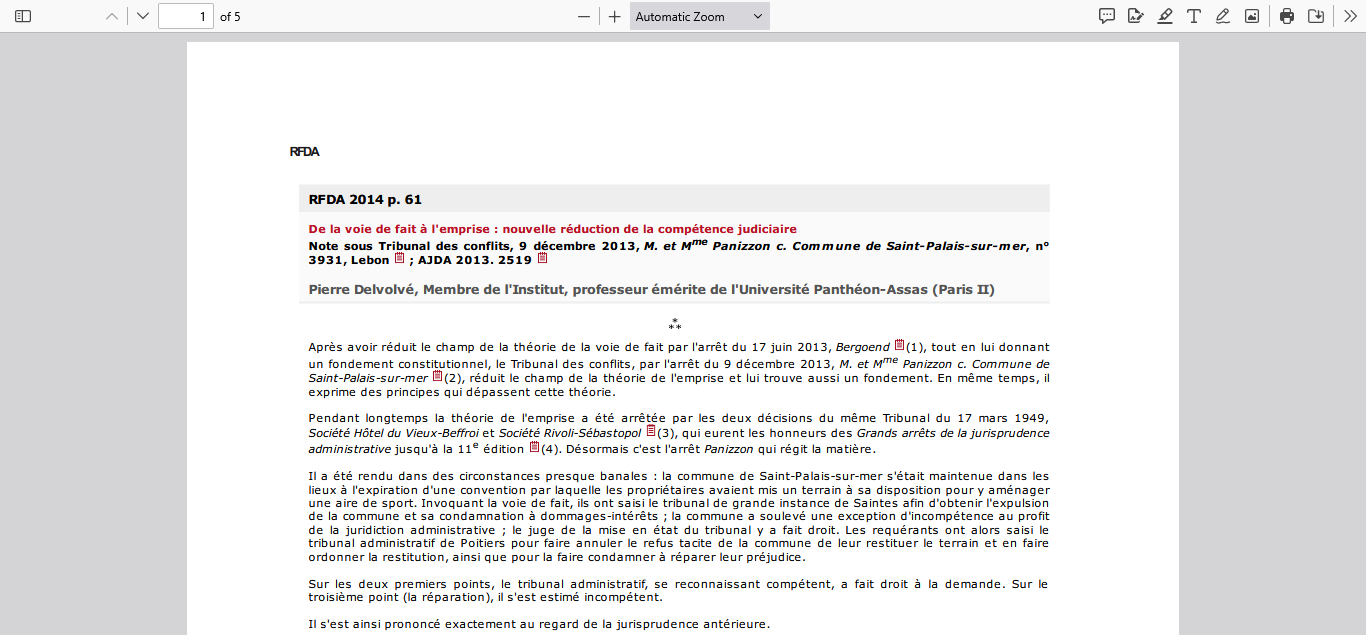Click the 'of 5' page count label
The width and height of the screenshot is (1366, 635).
coord(230,16)
